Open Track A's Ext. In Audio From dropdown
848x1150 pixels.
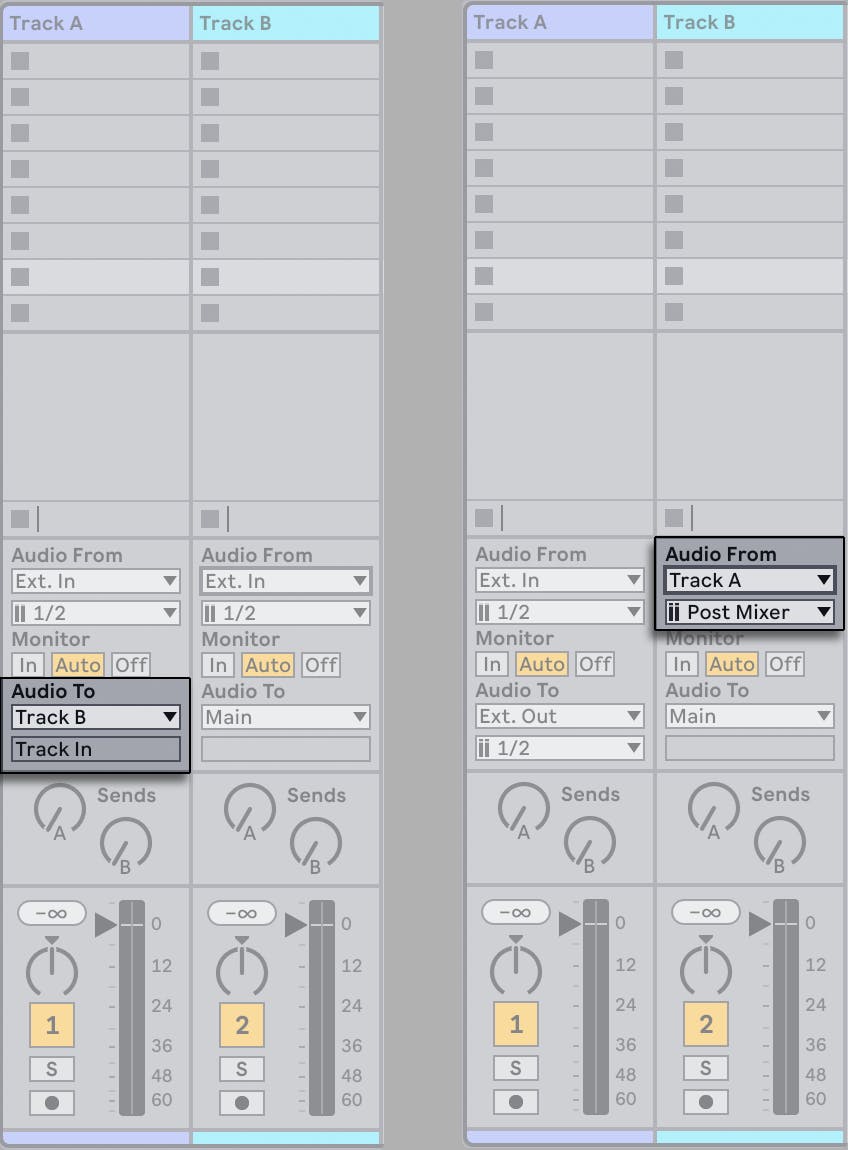click(95, 580)
